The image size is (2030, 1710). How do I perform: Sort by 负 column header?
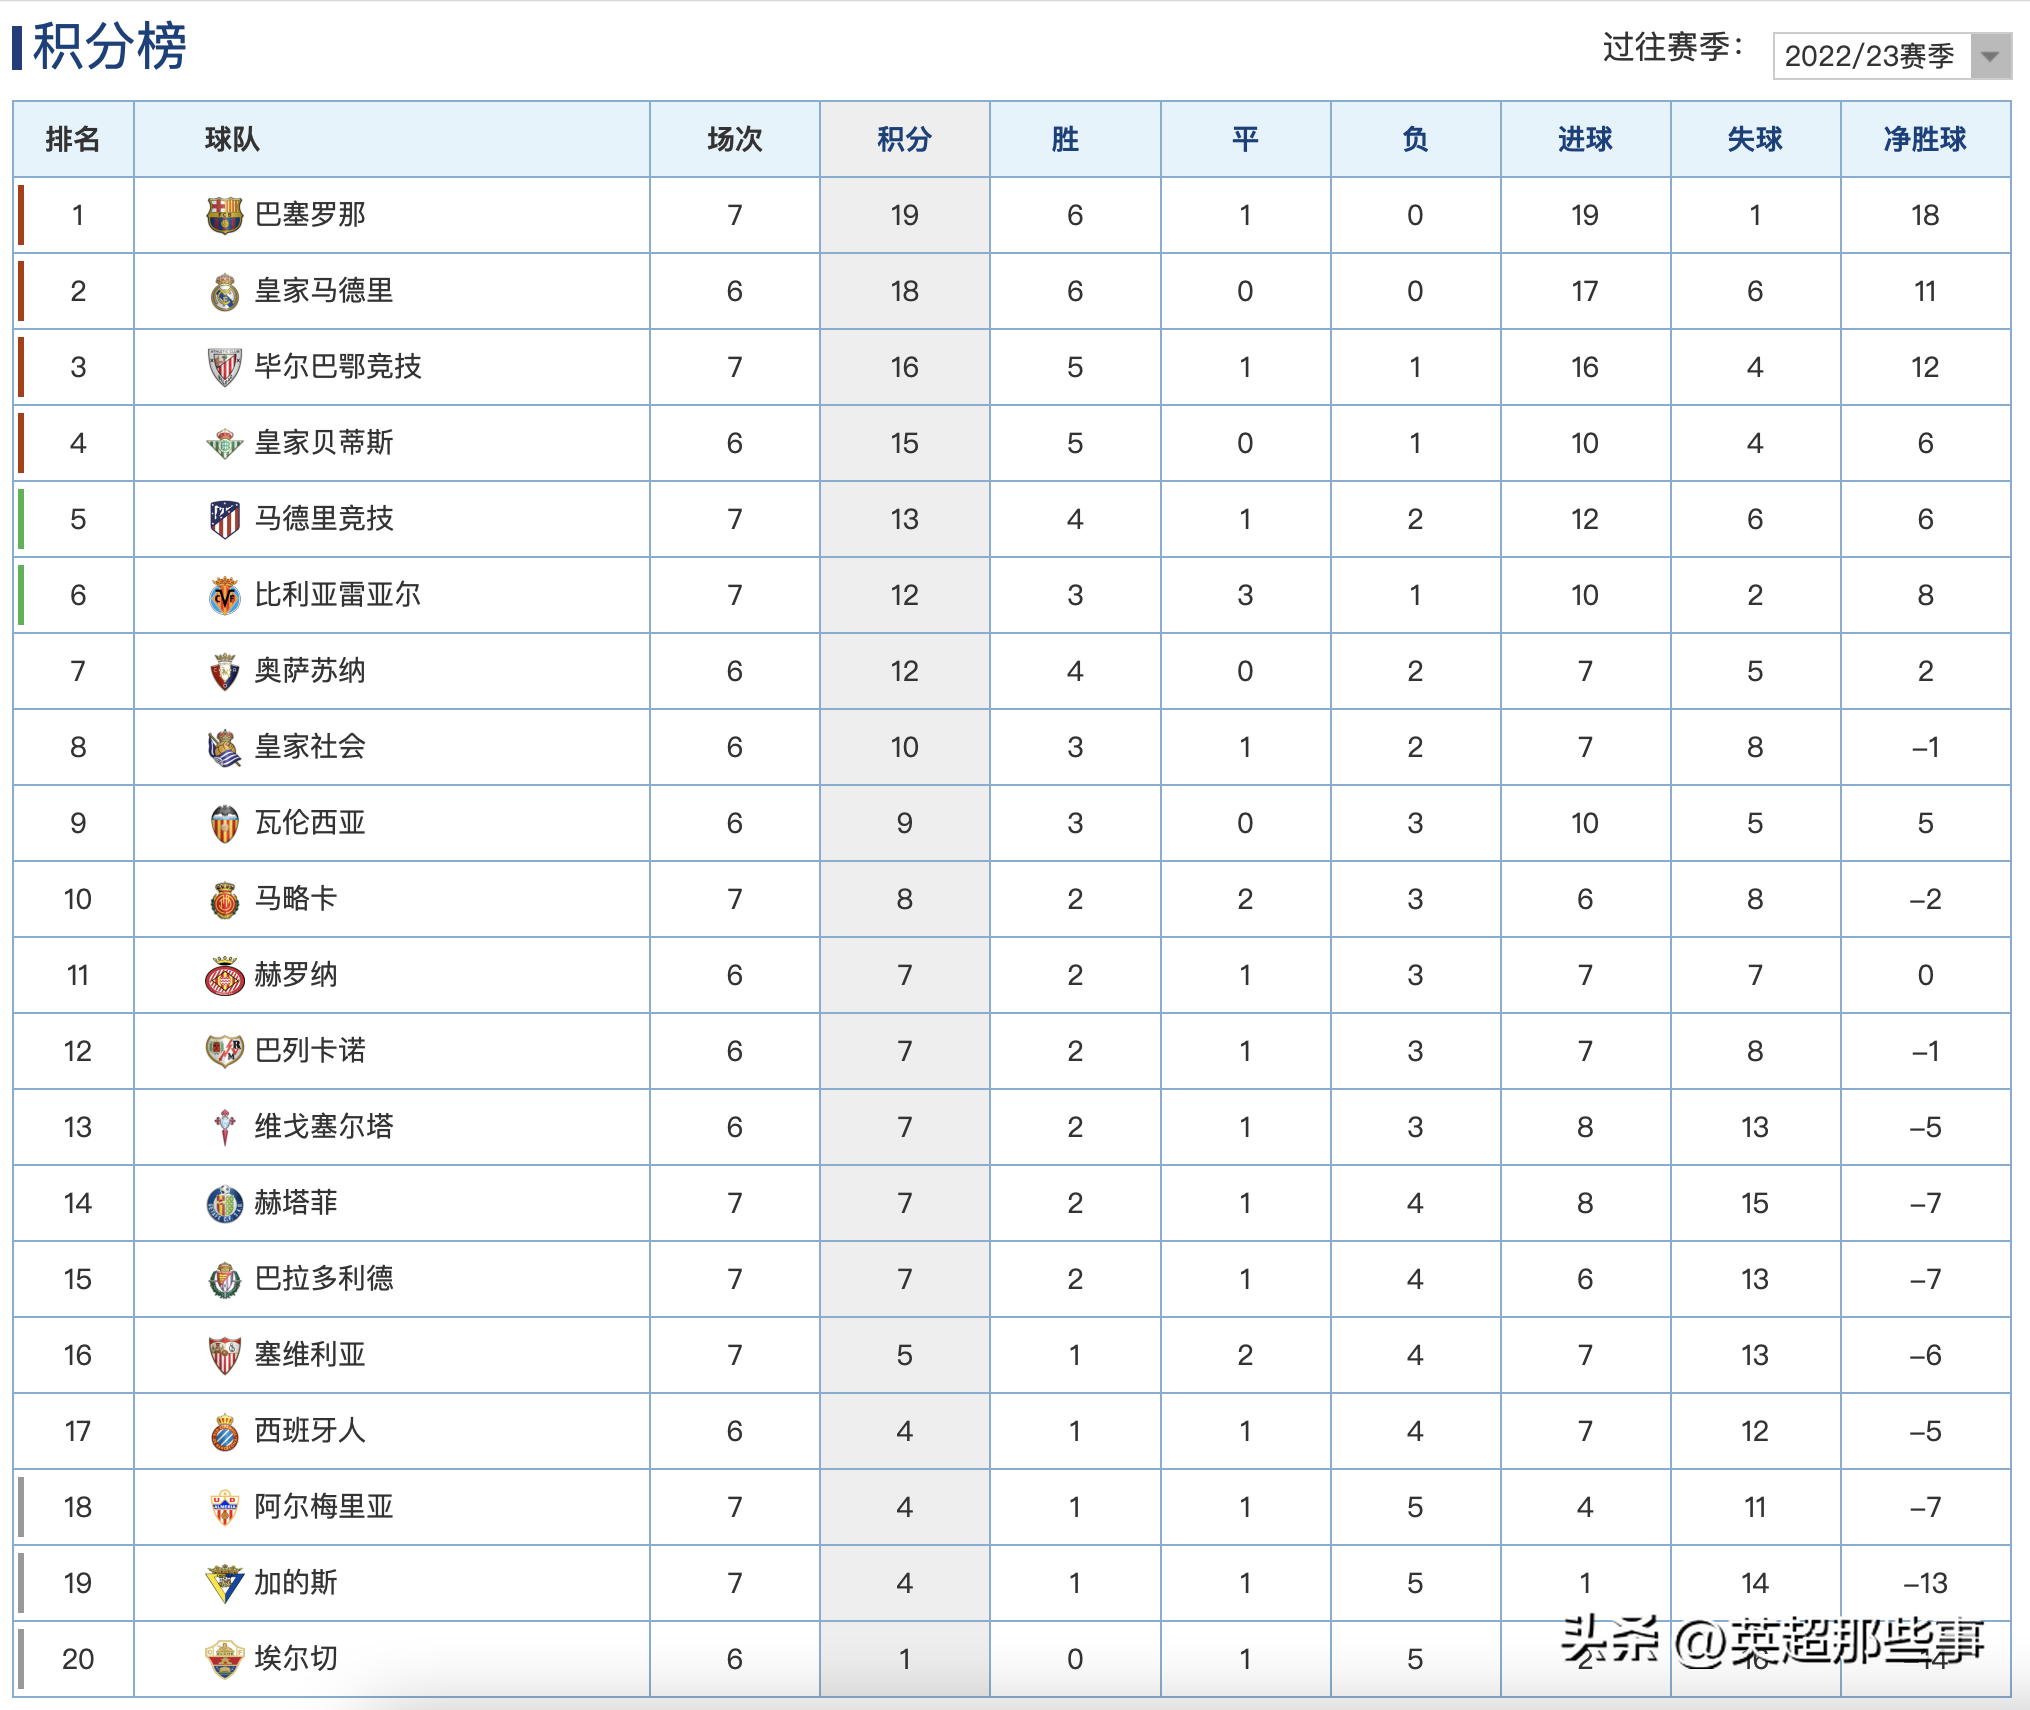click(1415, 139)
